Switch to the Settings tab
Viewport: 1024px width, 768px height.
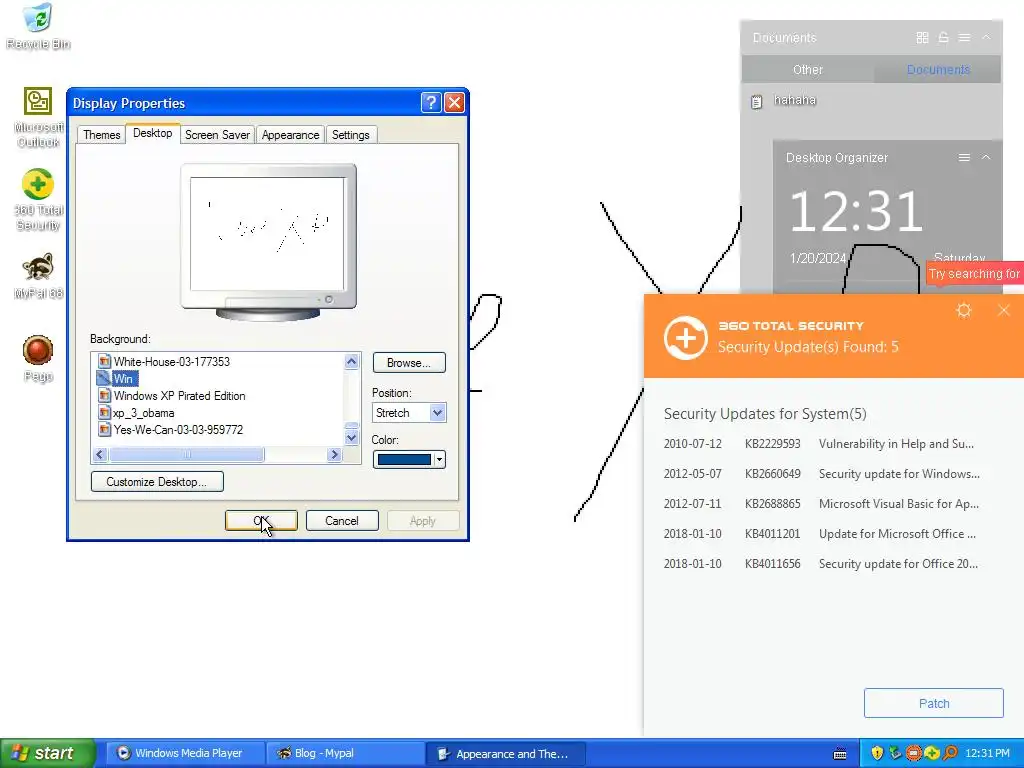point(351,135)
